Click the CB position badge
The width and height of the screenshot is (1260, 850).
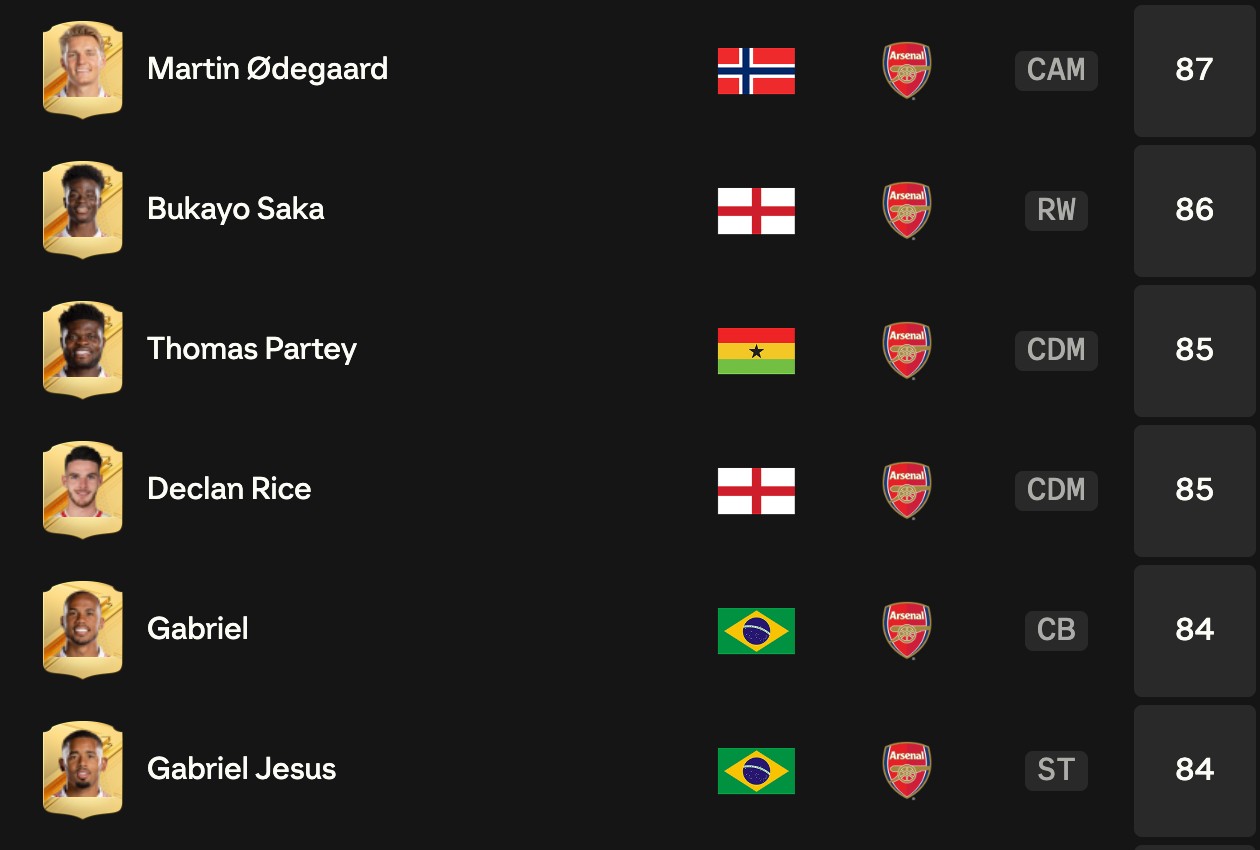[1056, 630]
